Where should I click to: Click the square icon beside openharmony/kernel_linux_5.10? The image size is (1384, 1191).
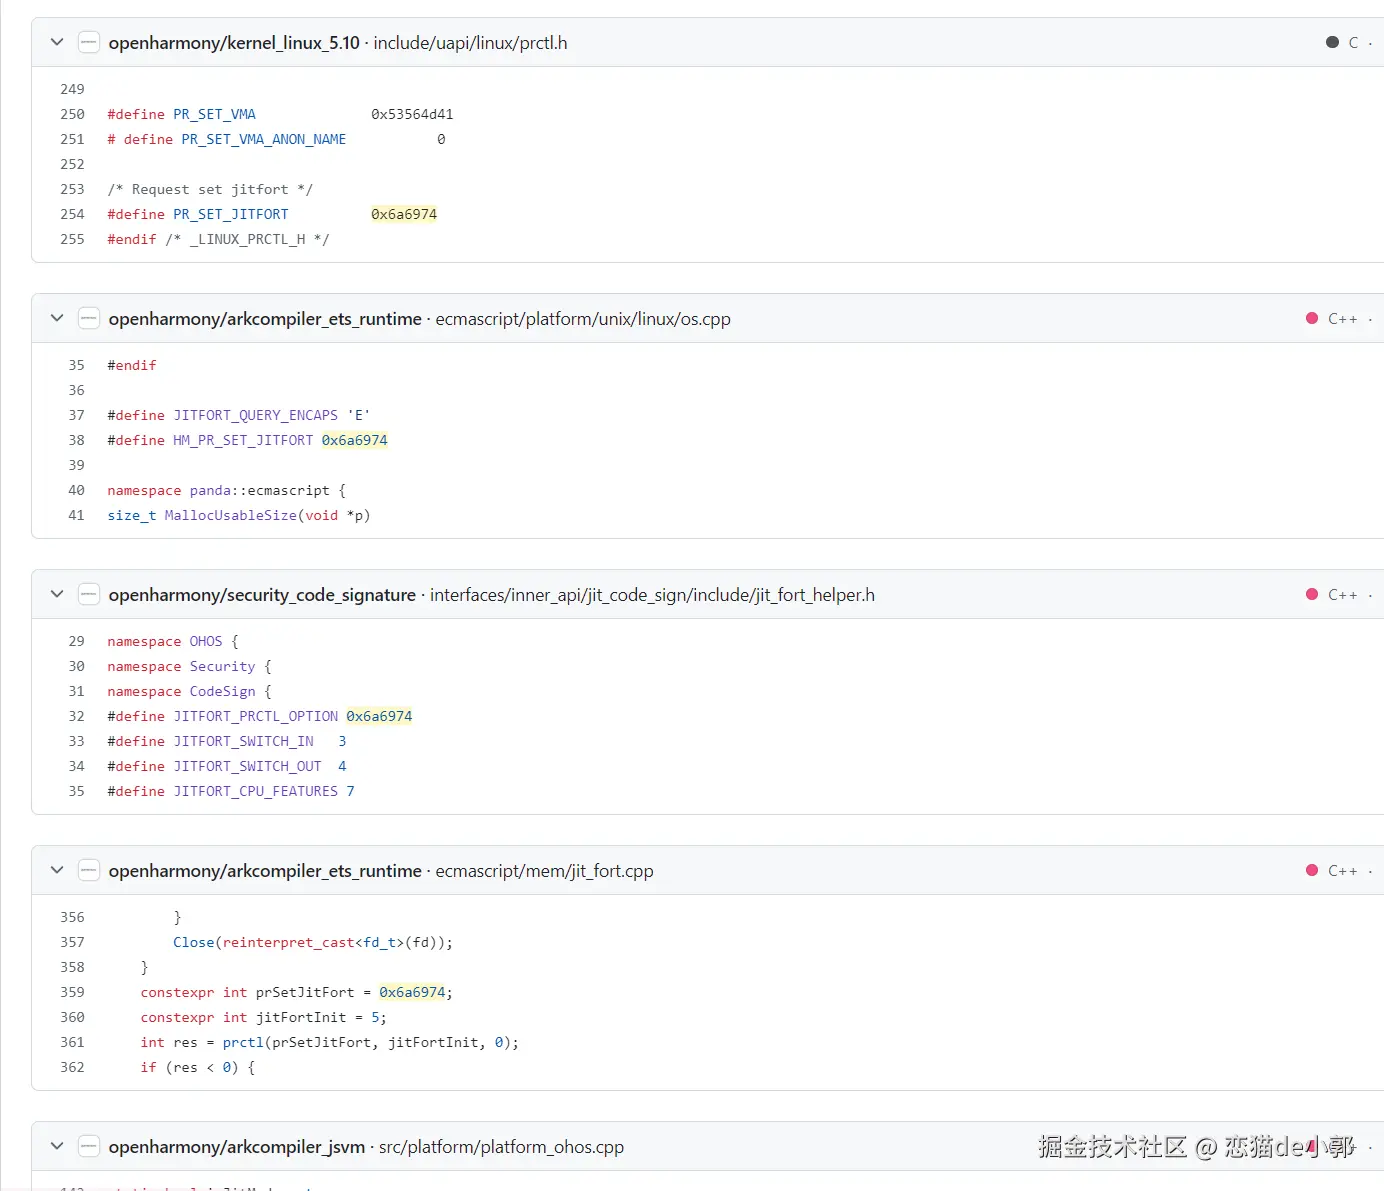click(89, 42)
